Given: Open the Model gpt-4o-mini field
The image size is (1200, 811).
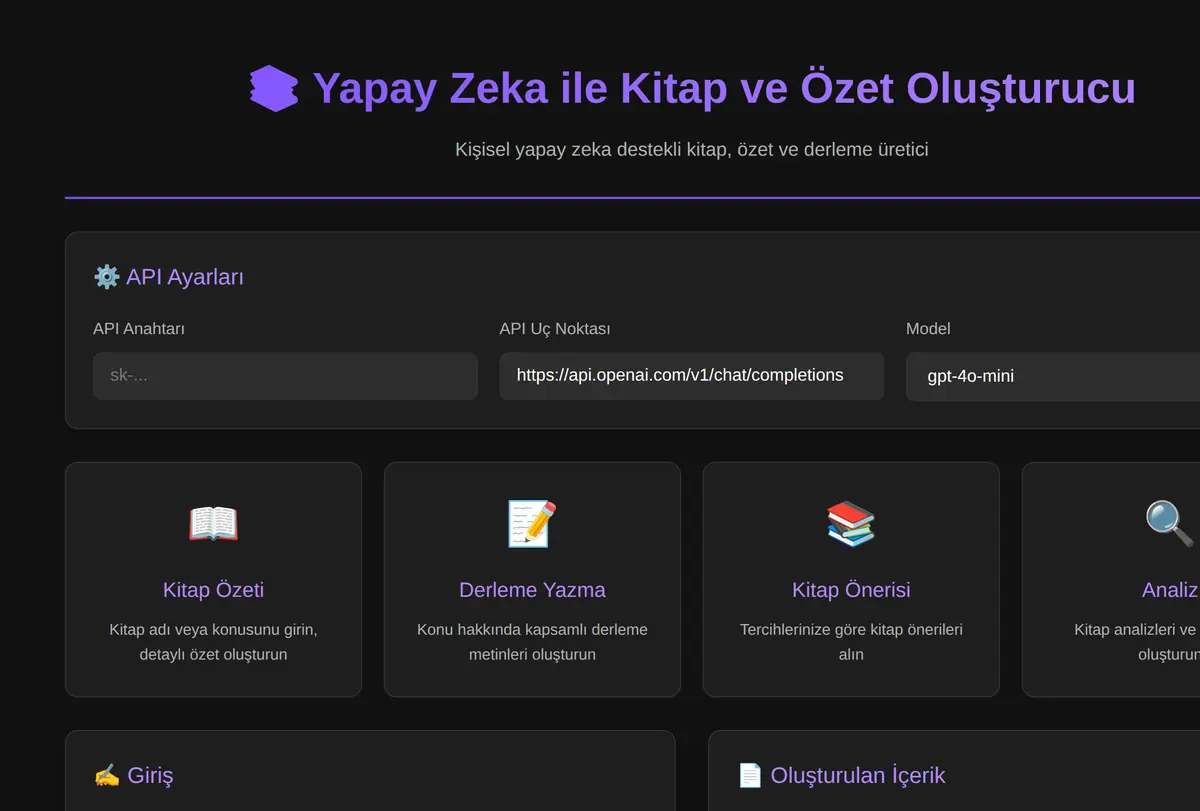Looking at the screenshot, I should (1053, 377).
